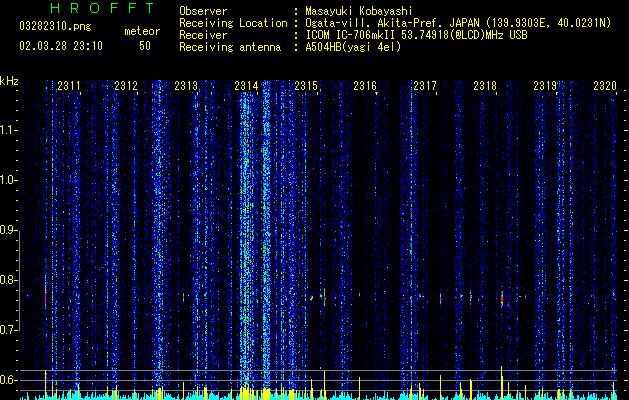Viewport: 629px width, 400px height.
Task: Click the 2311 time marker
Action: (69, 86)
